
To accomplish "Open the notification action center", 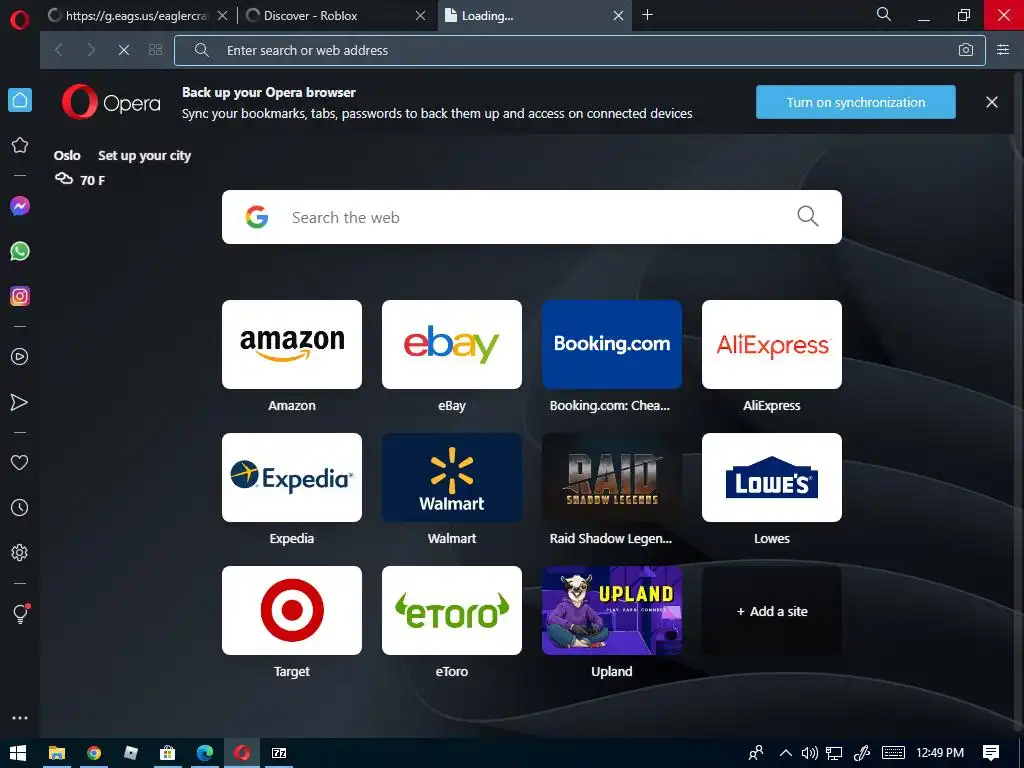I will 991,753.
